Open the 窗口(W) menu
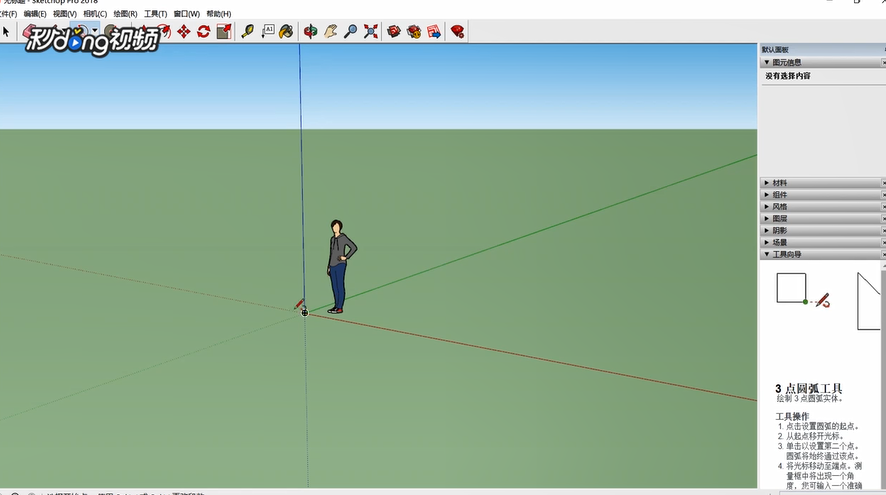 tap(186, 14)
